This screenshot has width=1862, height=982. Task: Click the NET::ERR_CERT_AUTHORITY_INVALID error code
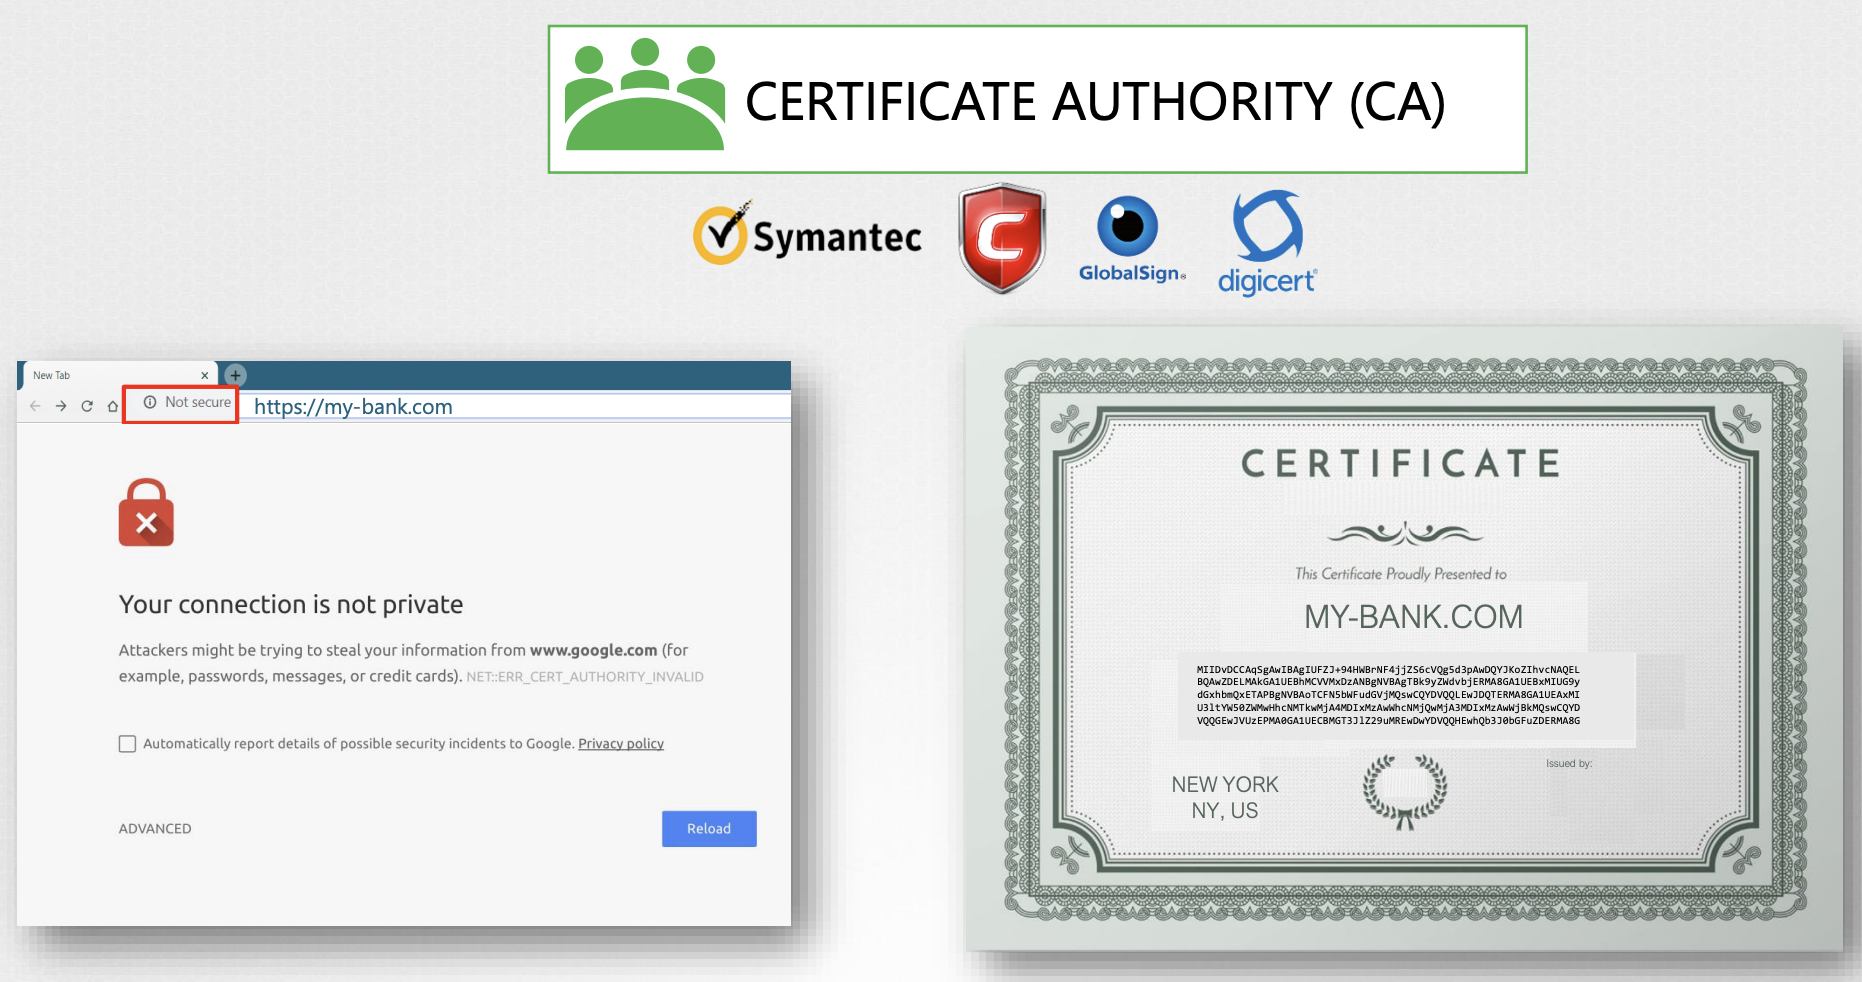585,677
